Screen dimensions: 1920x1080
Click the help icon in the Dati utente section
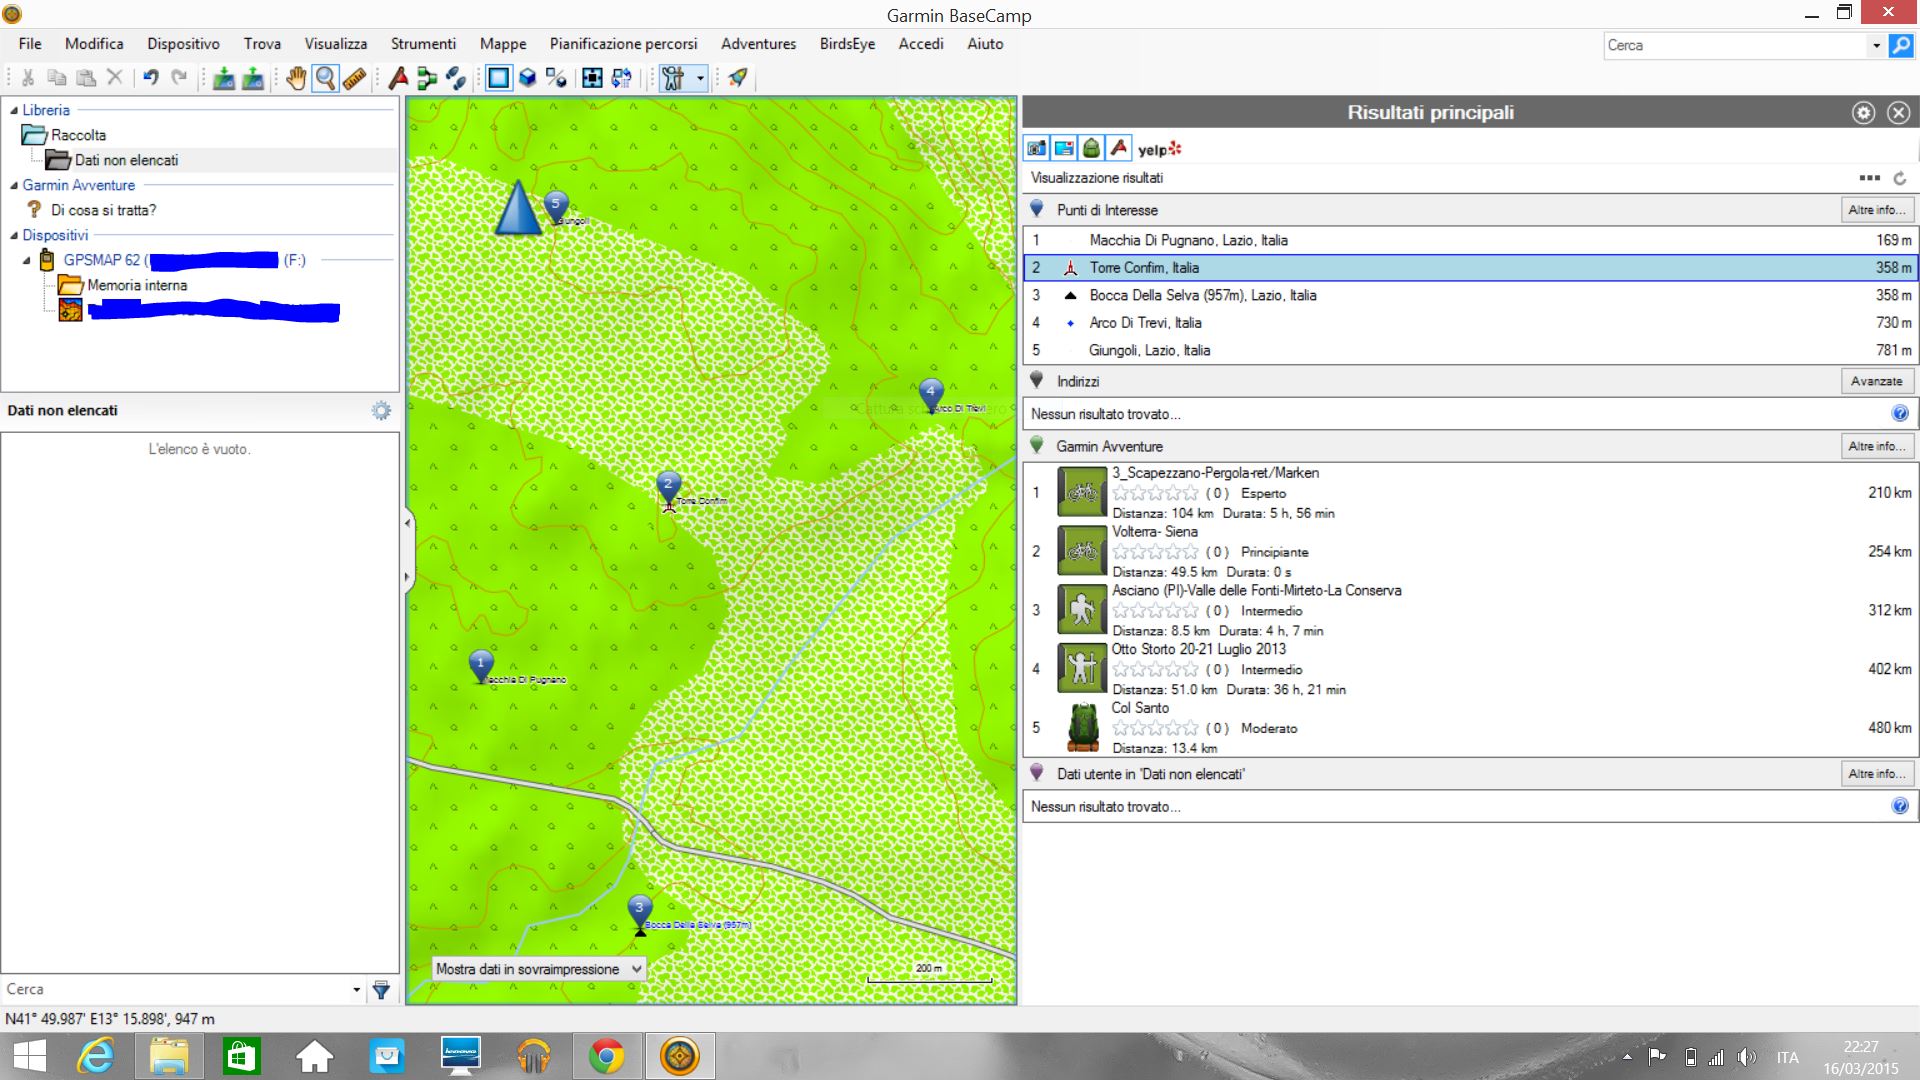click(x=1900, y=806)
